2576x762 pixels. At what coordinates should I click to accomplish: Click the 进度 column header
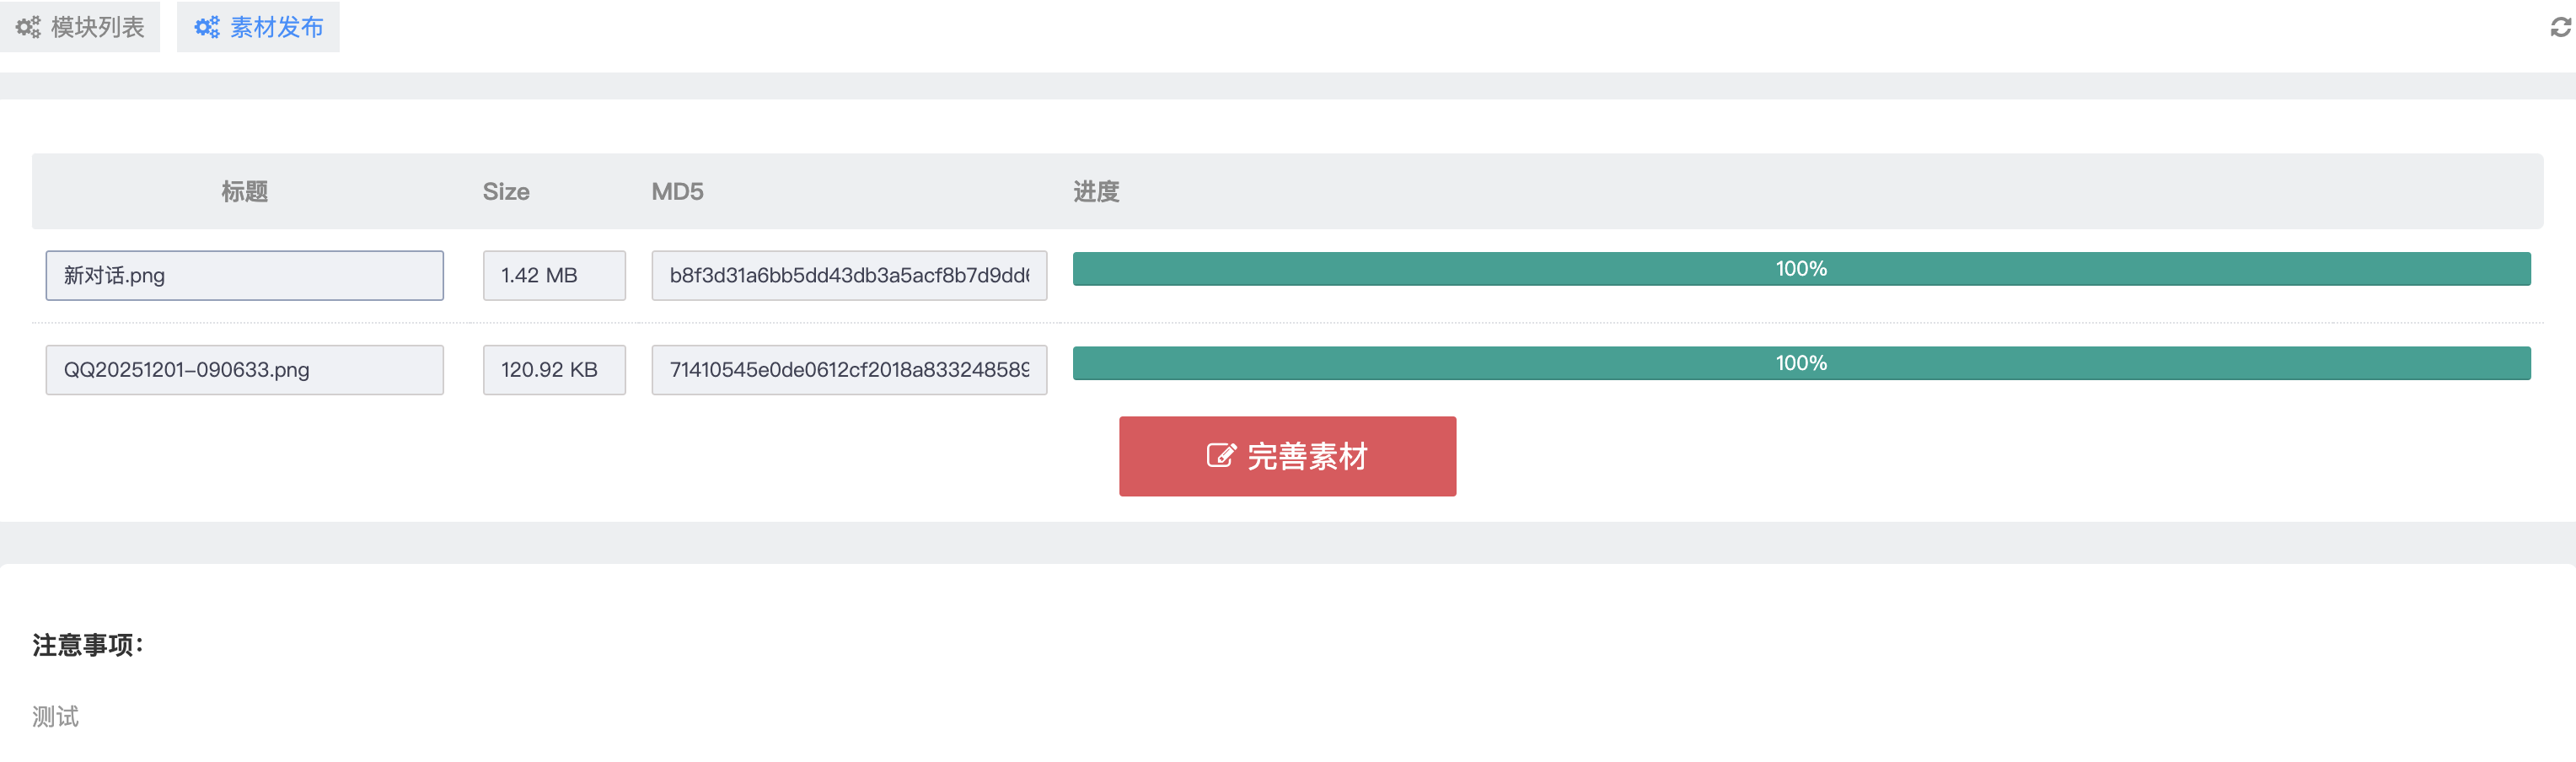click(x=1096, y=191)
